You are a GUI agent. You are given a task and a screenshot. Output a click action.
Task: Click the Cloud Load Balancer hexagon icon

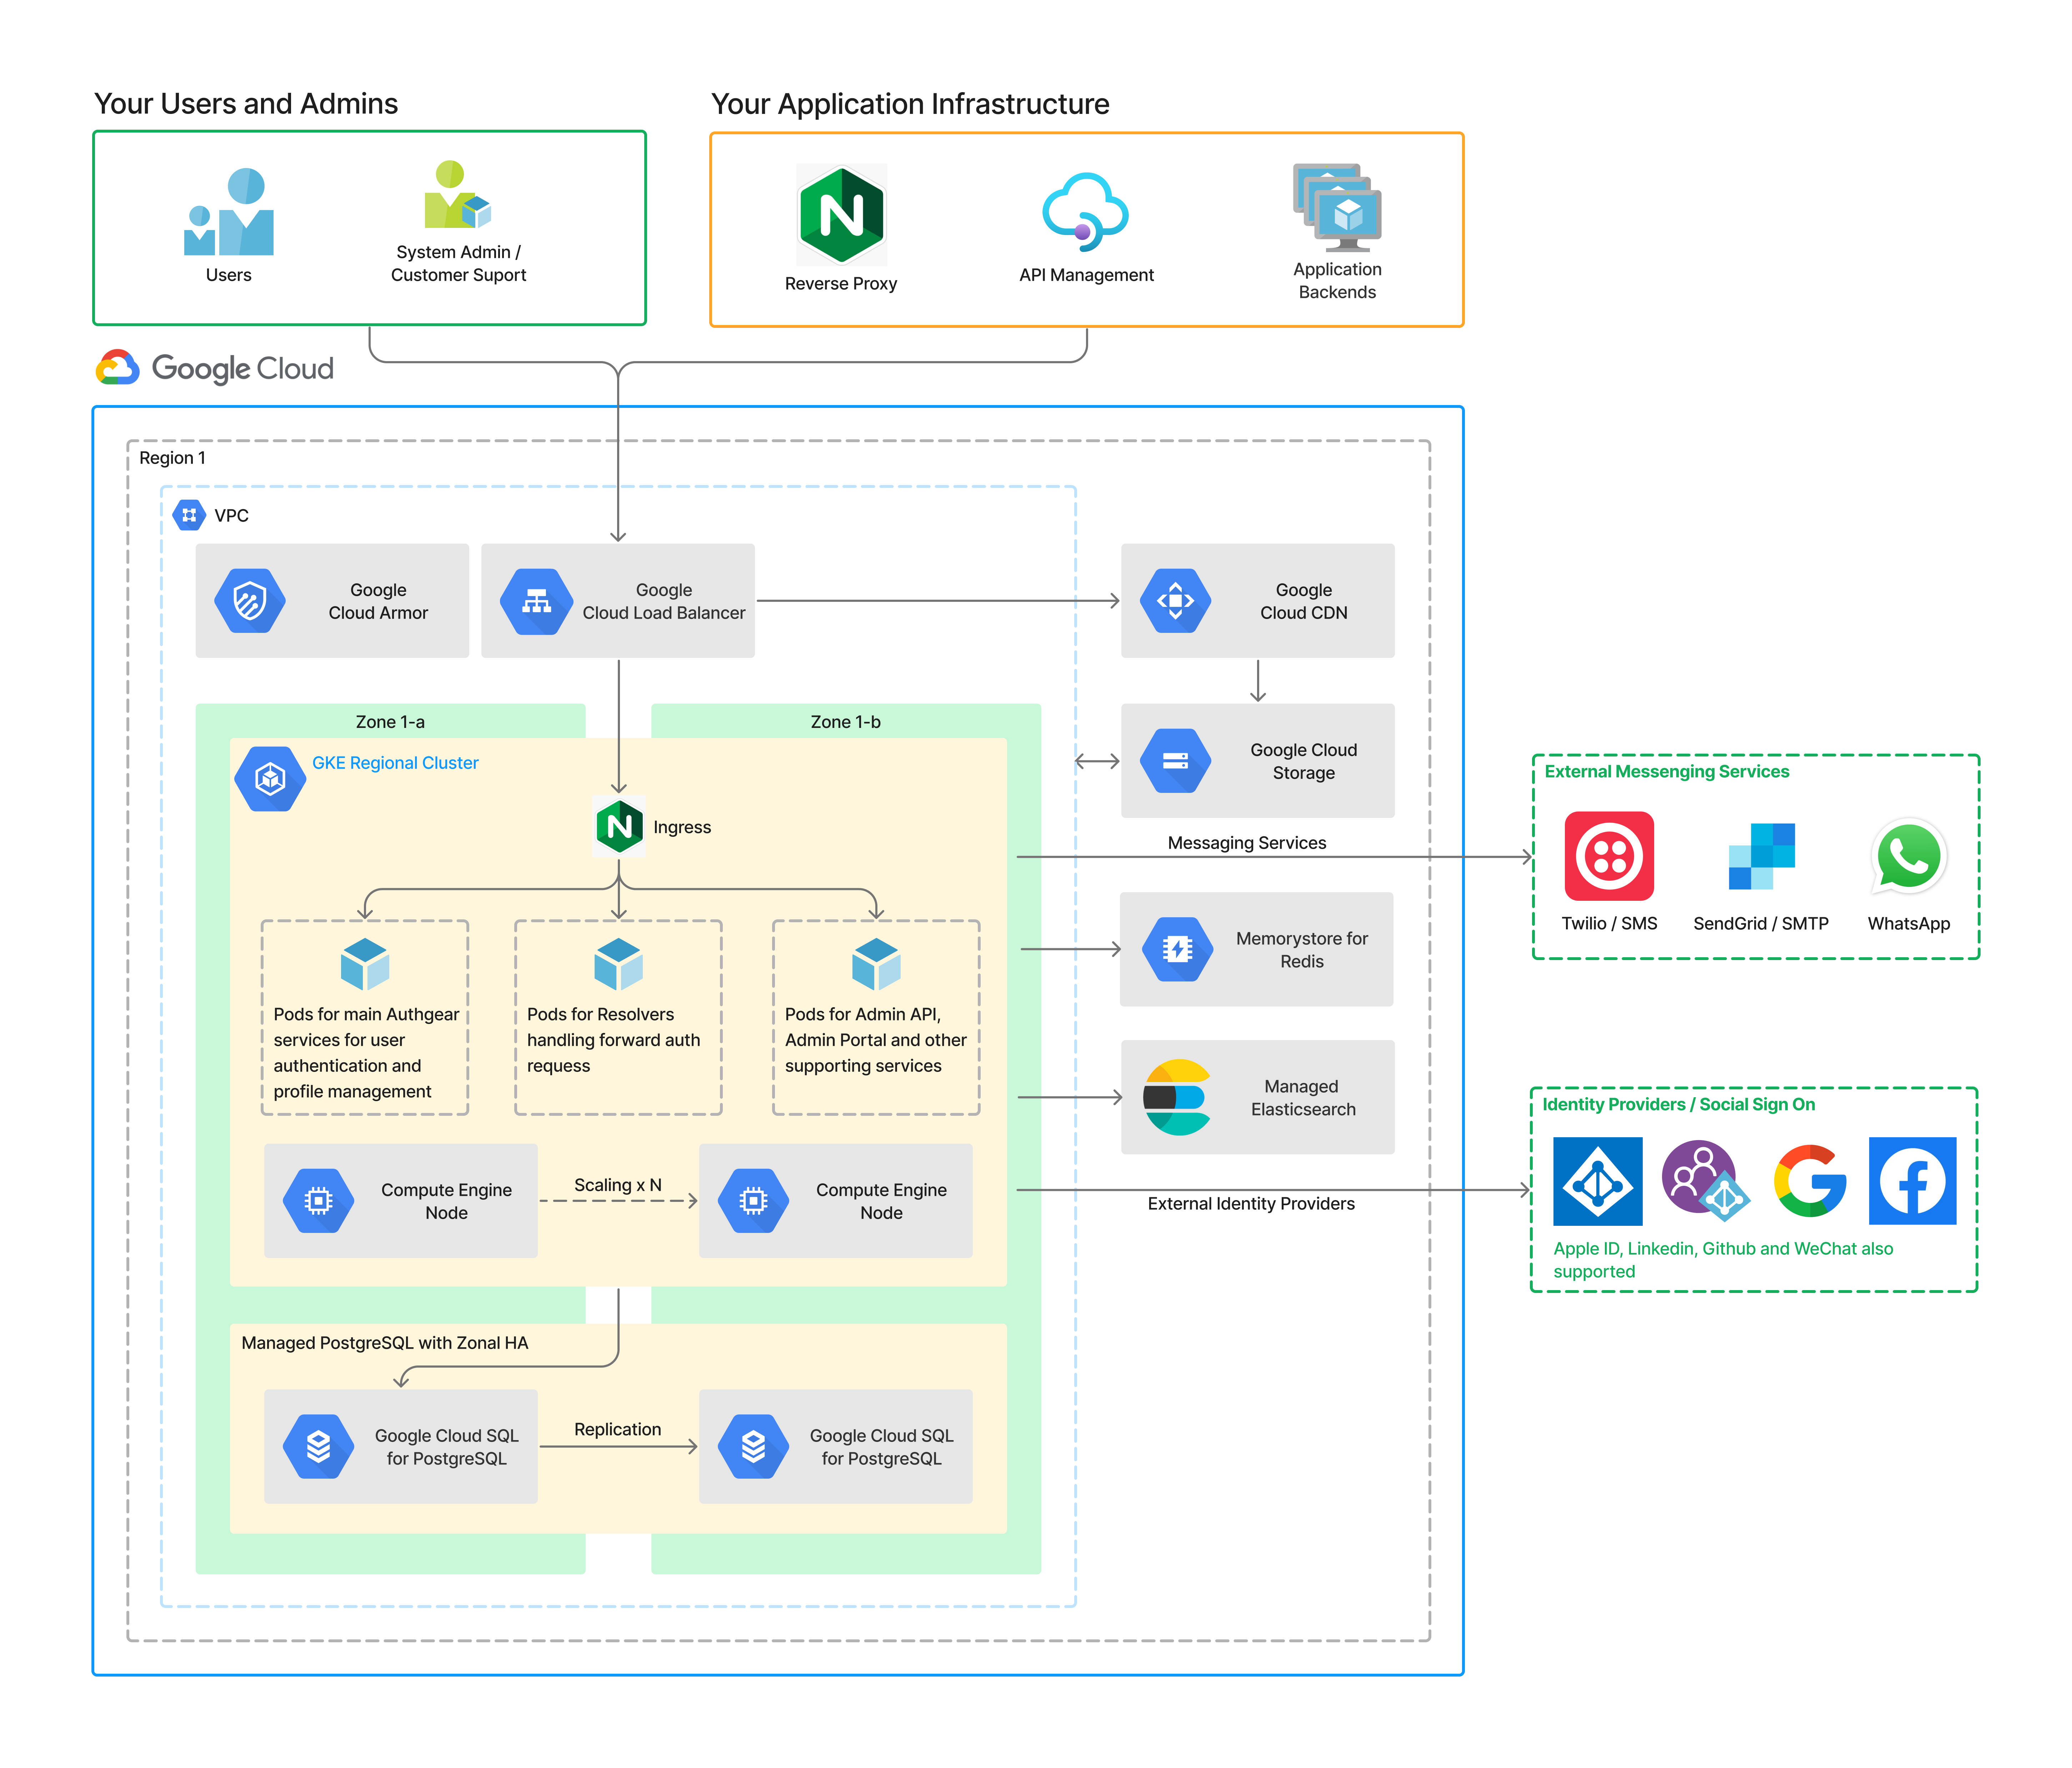[x=537, y=601]
